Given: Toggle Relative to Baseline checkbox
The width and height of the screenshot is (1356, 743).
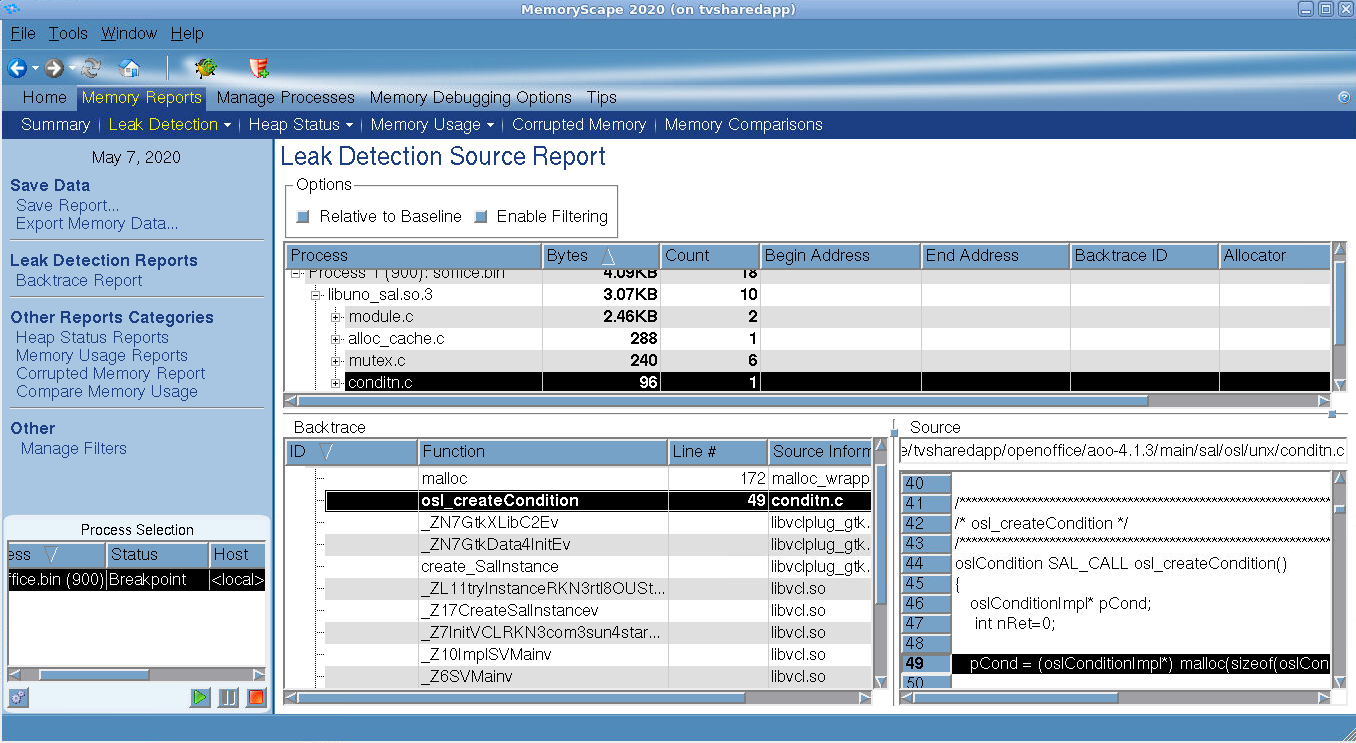Looking at the screenshot, I should (304, 217).
